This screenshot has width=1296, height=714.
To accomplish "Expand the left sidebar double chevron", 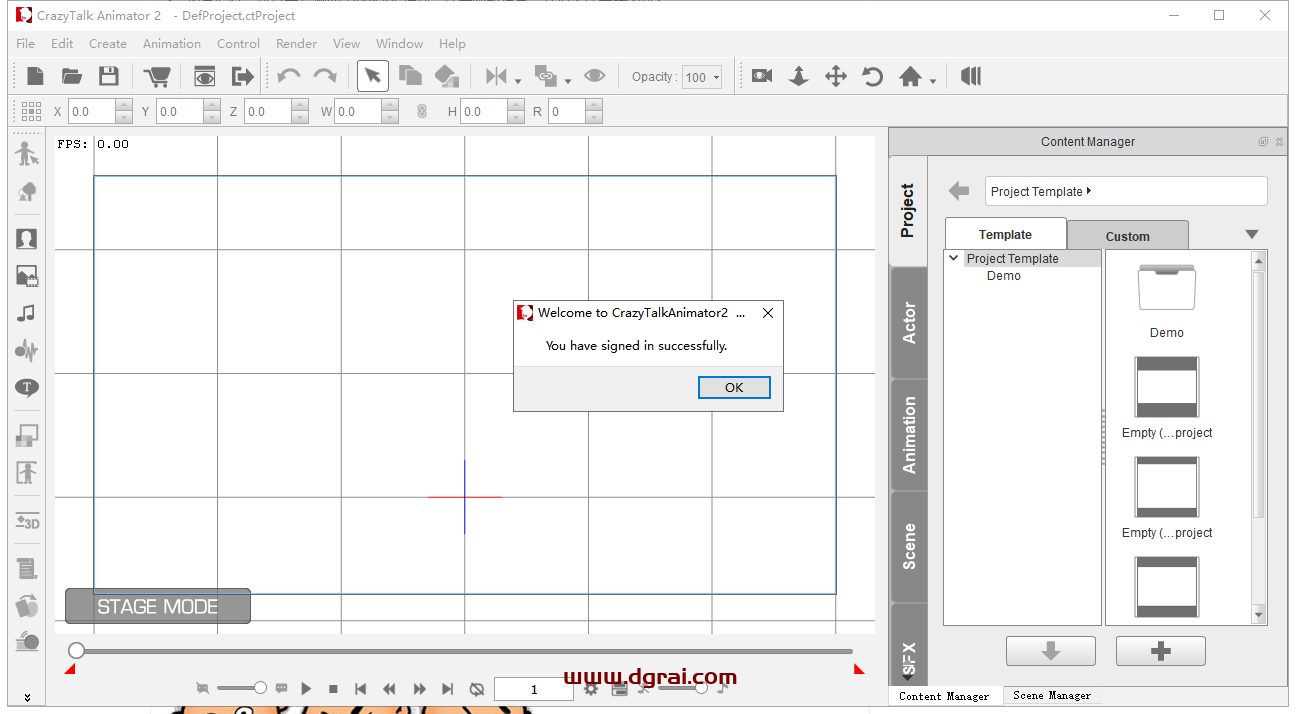I will point(27,697).
